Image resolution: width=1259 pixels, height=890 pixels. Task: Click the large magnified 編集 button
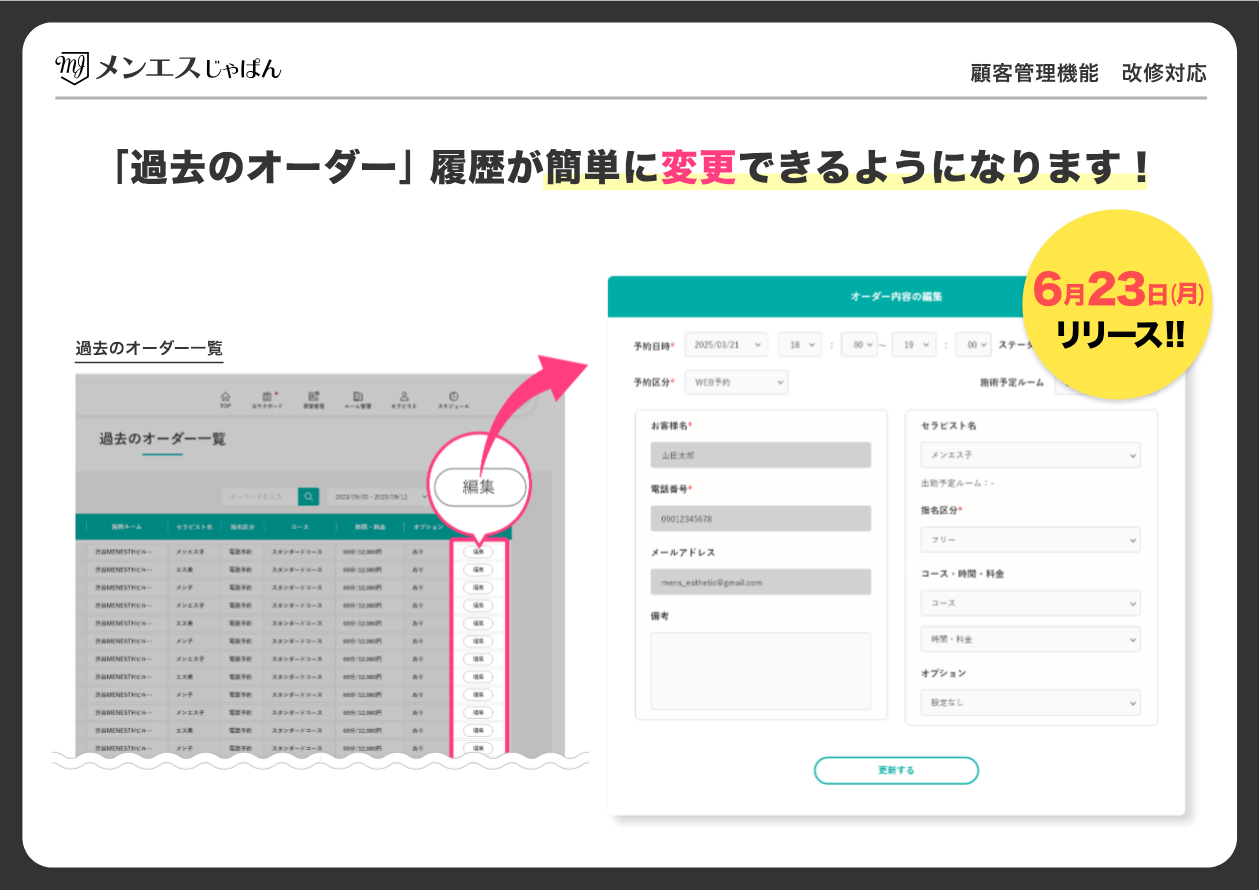coord(479,487)
